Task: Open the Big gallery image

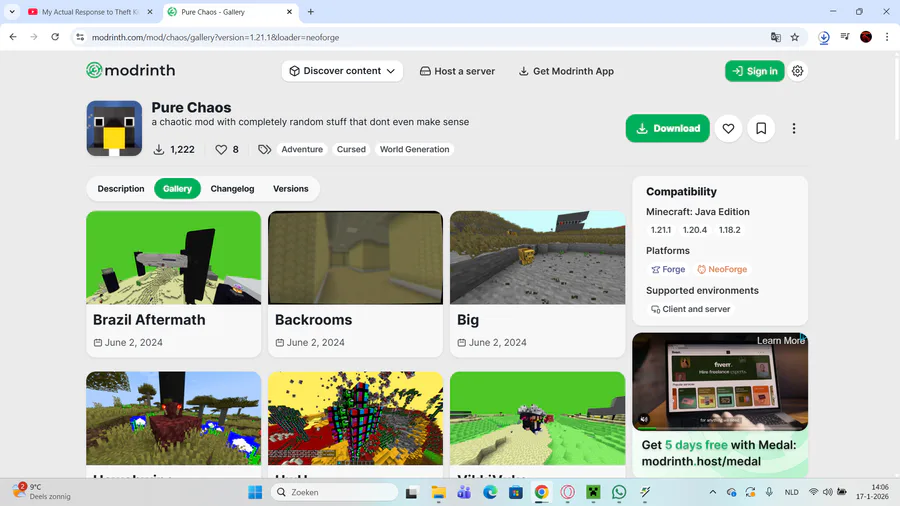Action: (x=537, y=258)
